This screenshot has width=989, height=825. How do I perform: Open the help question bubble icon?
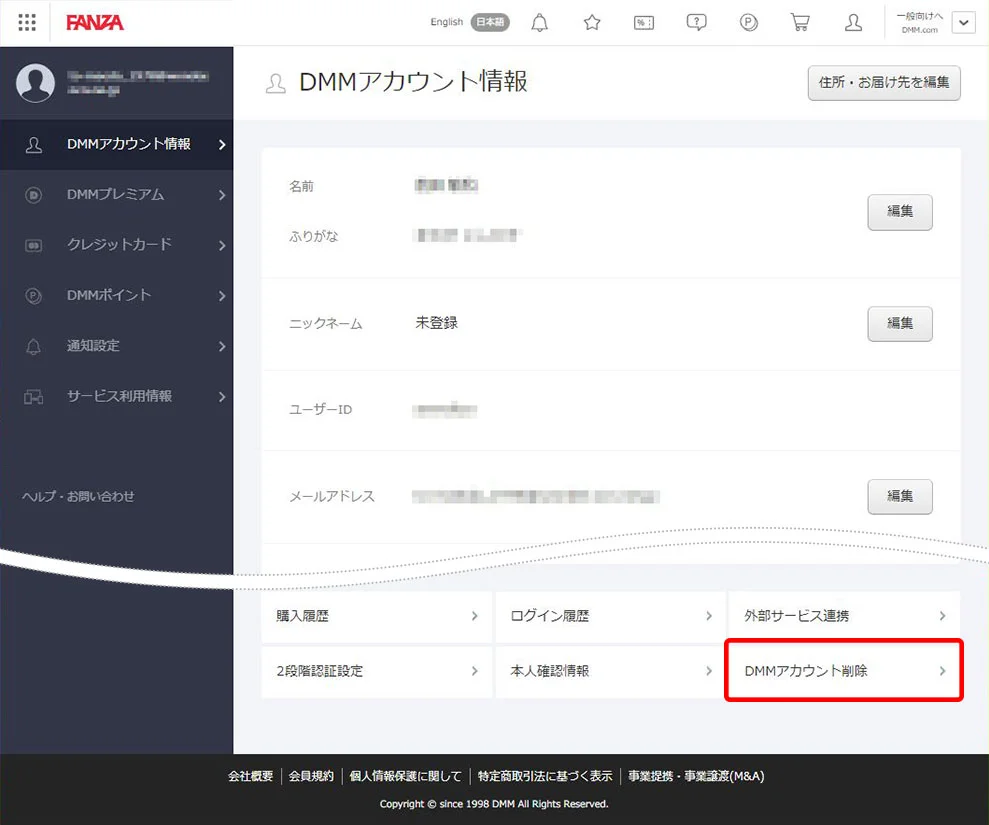click(697, 22)
